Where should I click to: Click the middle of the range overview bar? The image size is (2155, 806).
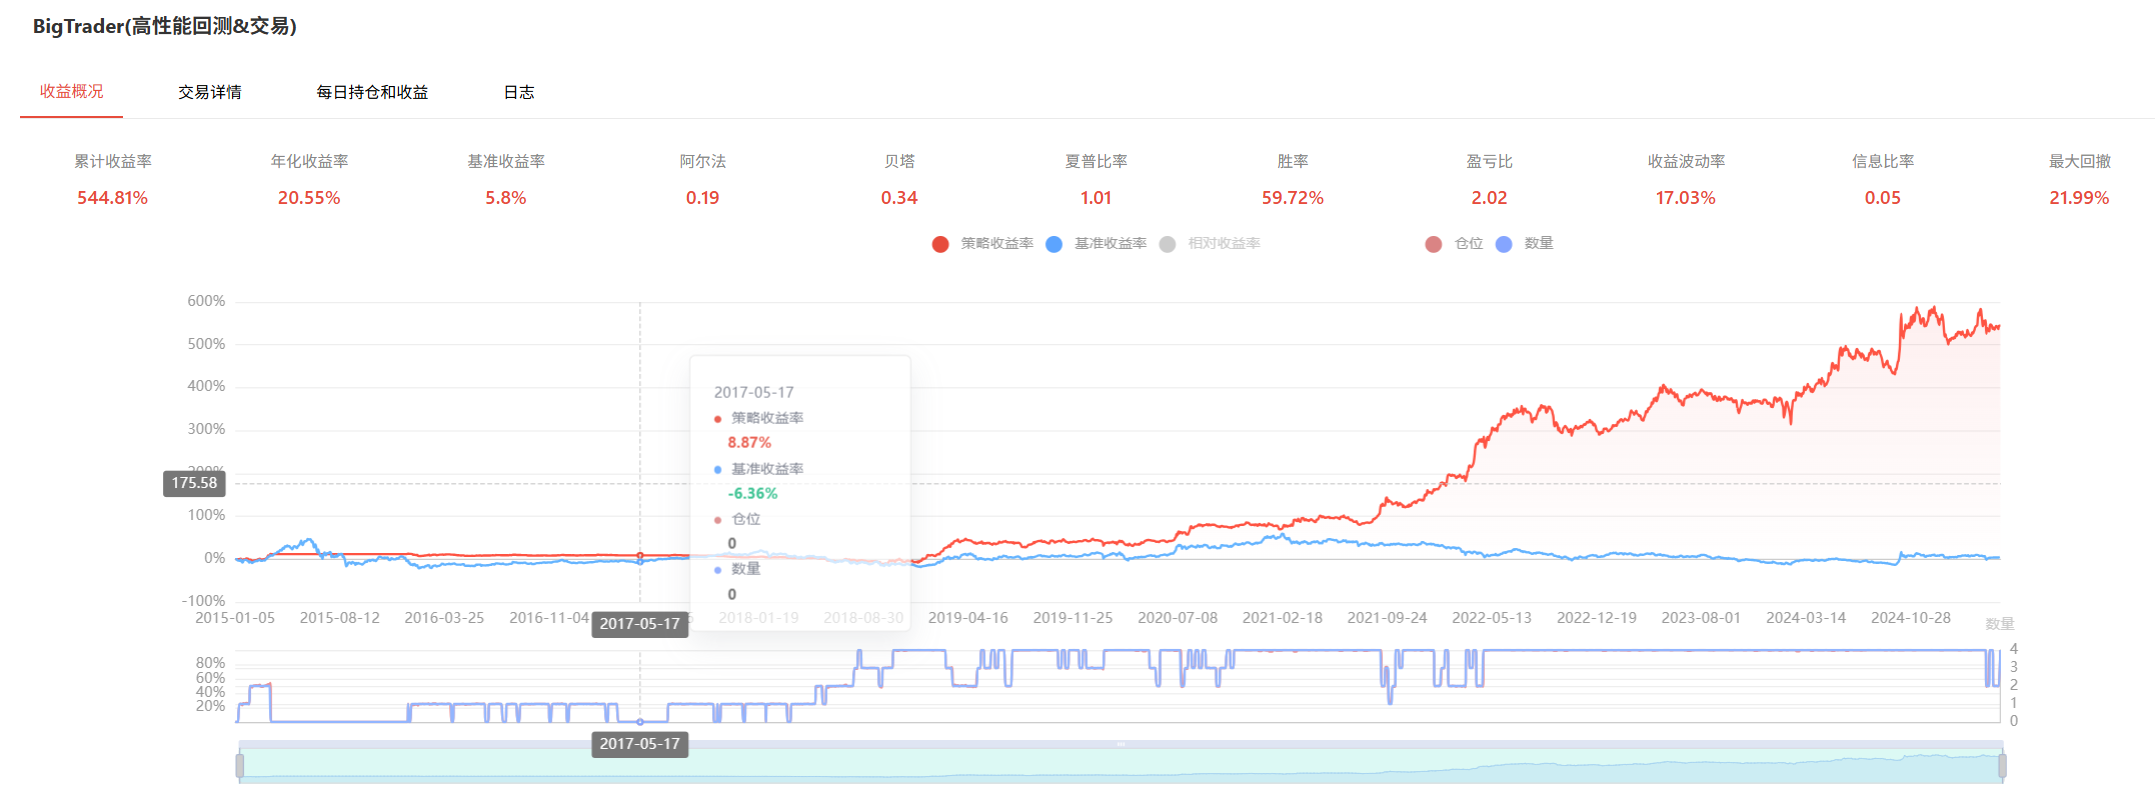pyautogui.click(x=1120, y=766)
